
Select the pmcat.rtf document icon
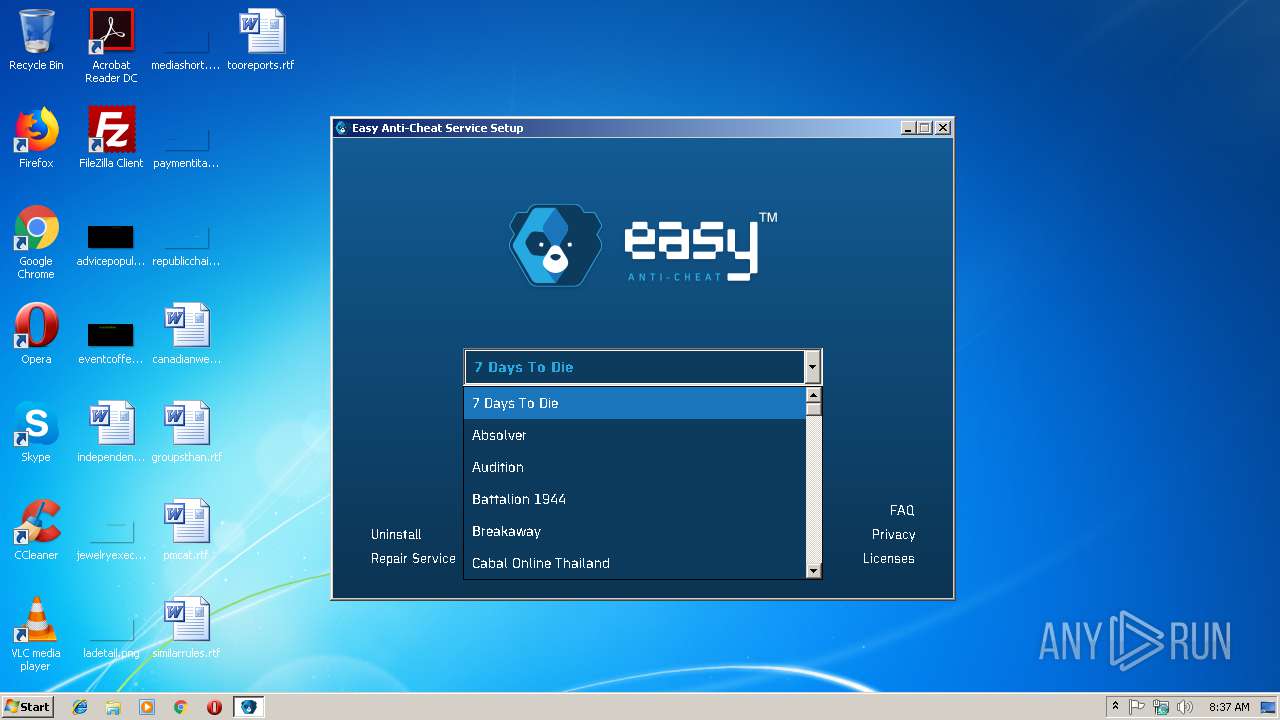point(187,530)
